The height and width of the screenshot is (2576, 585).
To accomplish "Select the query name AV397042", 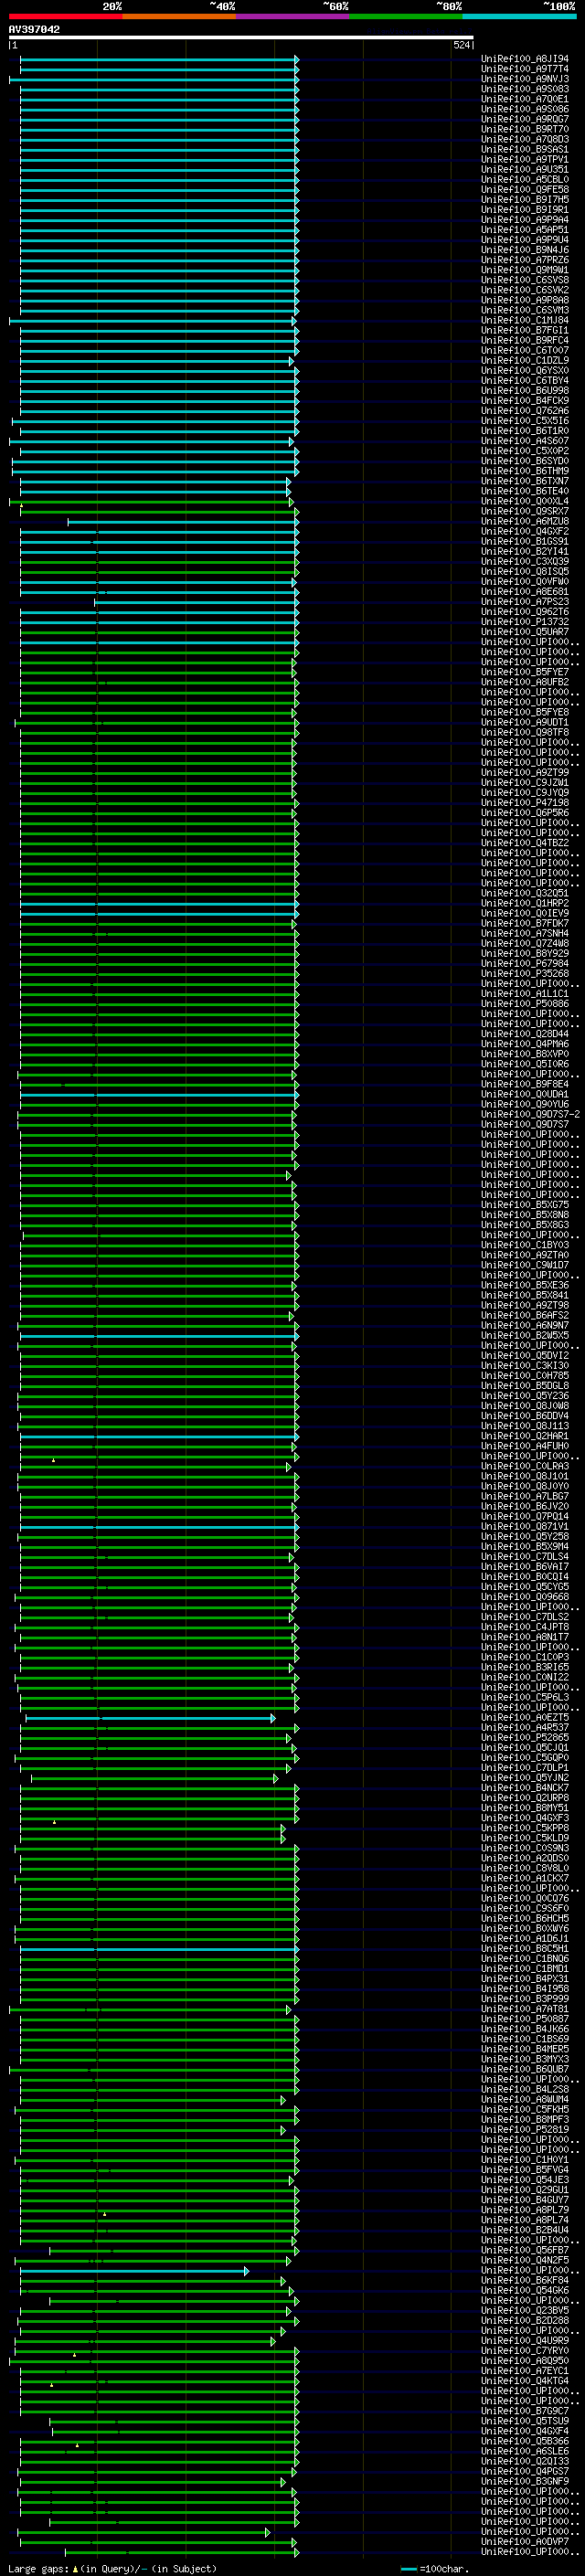I will pos(34,30).
